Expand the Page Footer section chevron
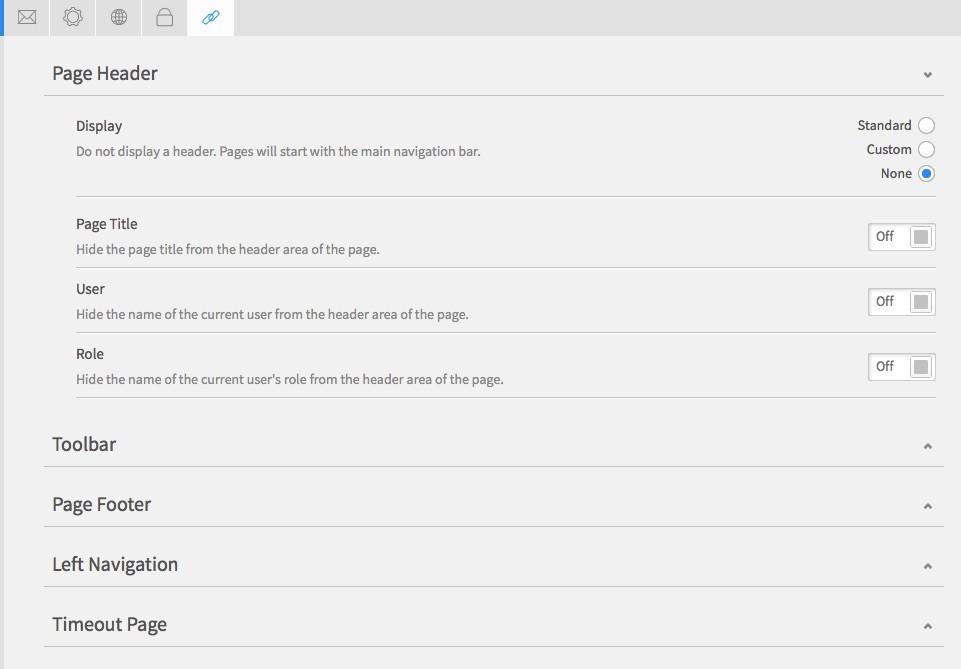The height and width of the screenshot is (669, 961). pyautogui.click(x=927, y=506)
